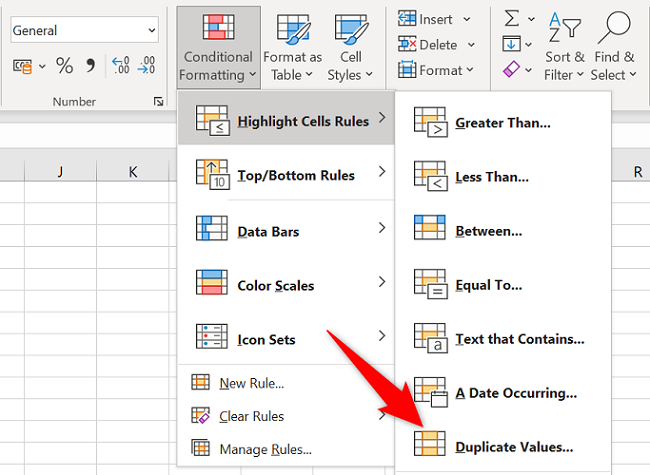Choose the Between rule
The width and height of the screenshot is (650, 475).
pos(503,231)
